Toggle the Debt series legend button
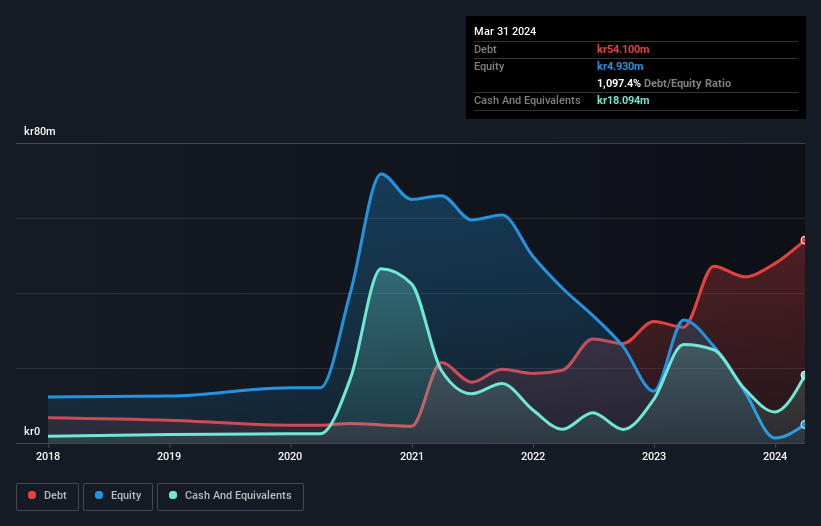821x526 pixels. [47, 496]
